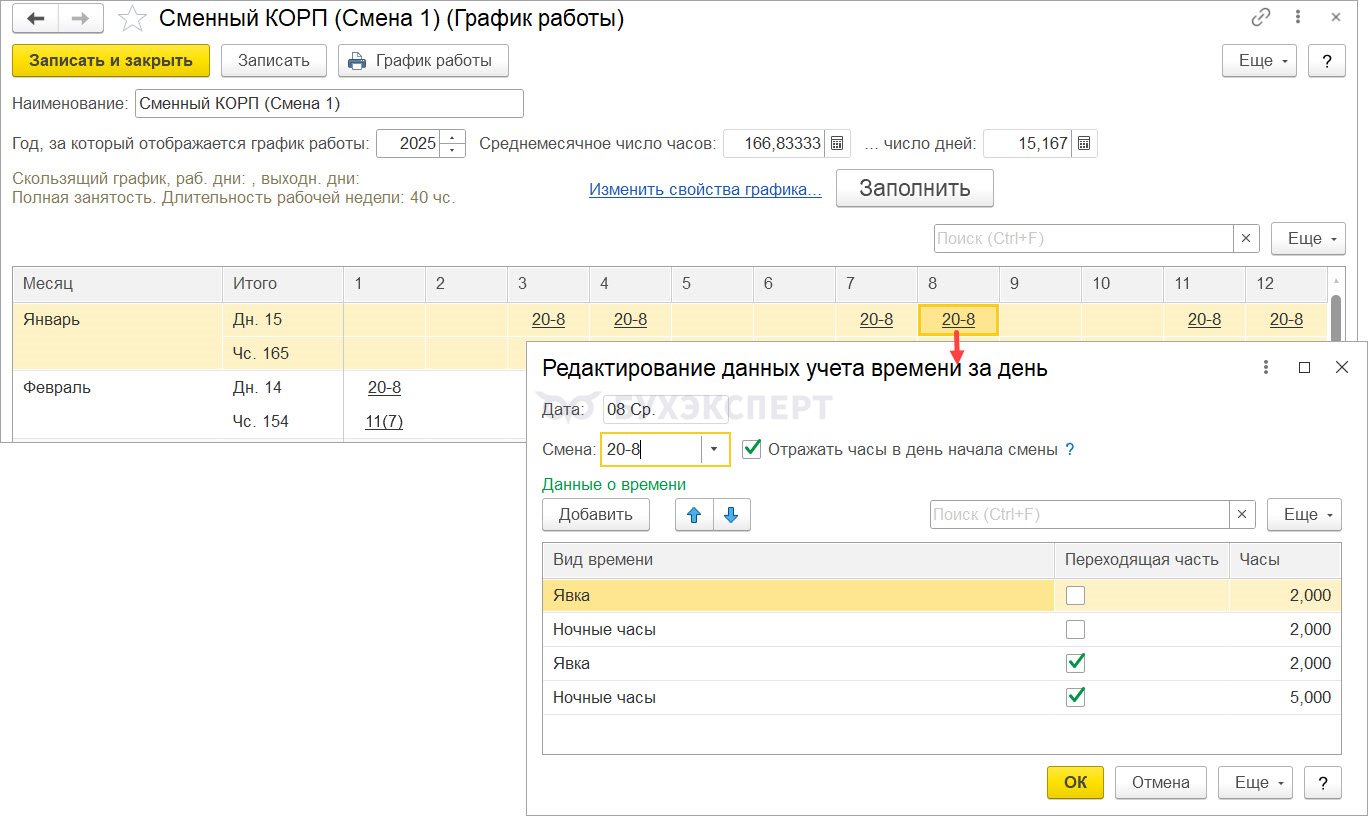
Task: Fill schedule with Заполнить button
Action: pyautogui.click(x=915, y=188)
